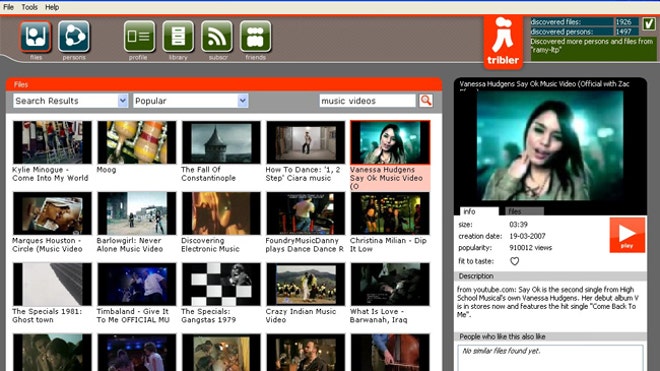Screen dimensions: 660x371
Task: Click the large video preview image
Action: [x=550, y=146]
